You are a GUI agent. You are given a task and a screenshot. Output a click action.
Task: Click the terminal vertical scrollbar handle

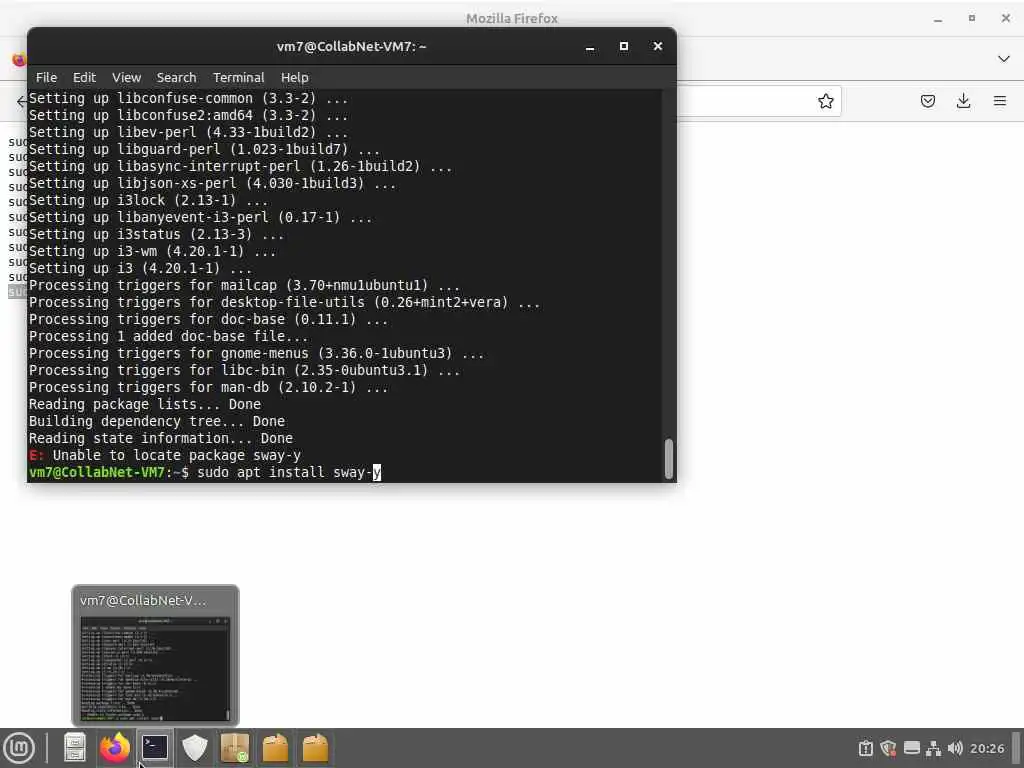click(x=669, y=460)
